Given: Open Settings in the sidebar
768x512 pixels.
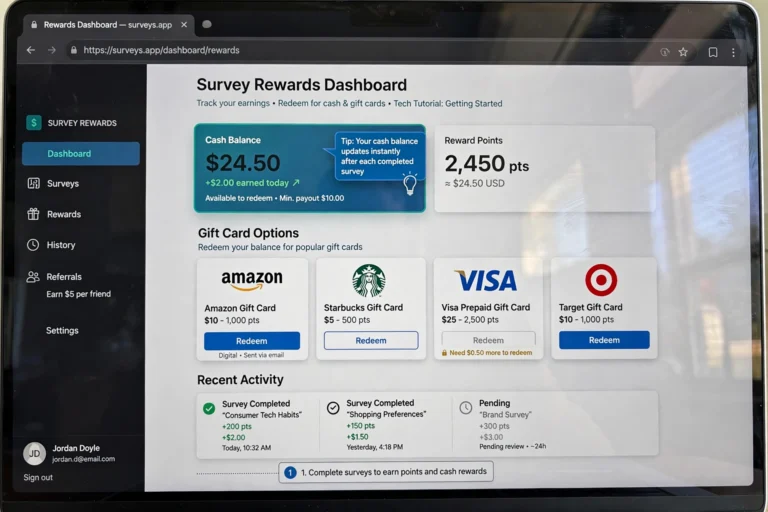Looking at the screenshot, I should click(x=62, y=331).
